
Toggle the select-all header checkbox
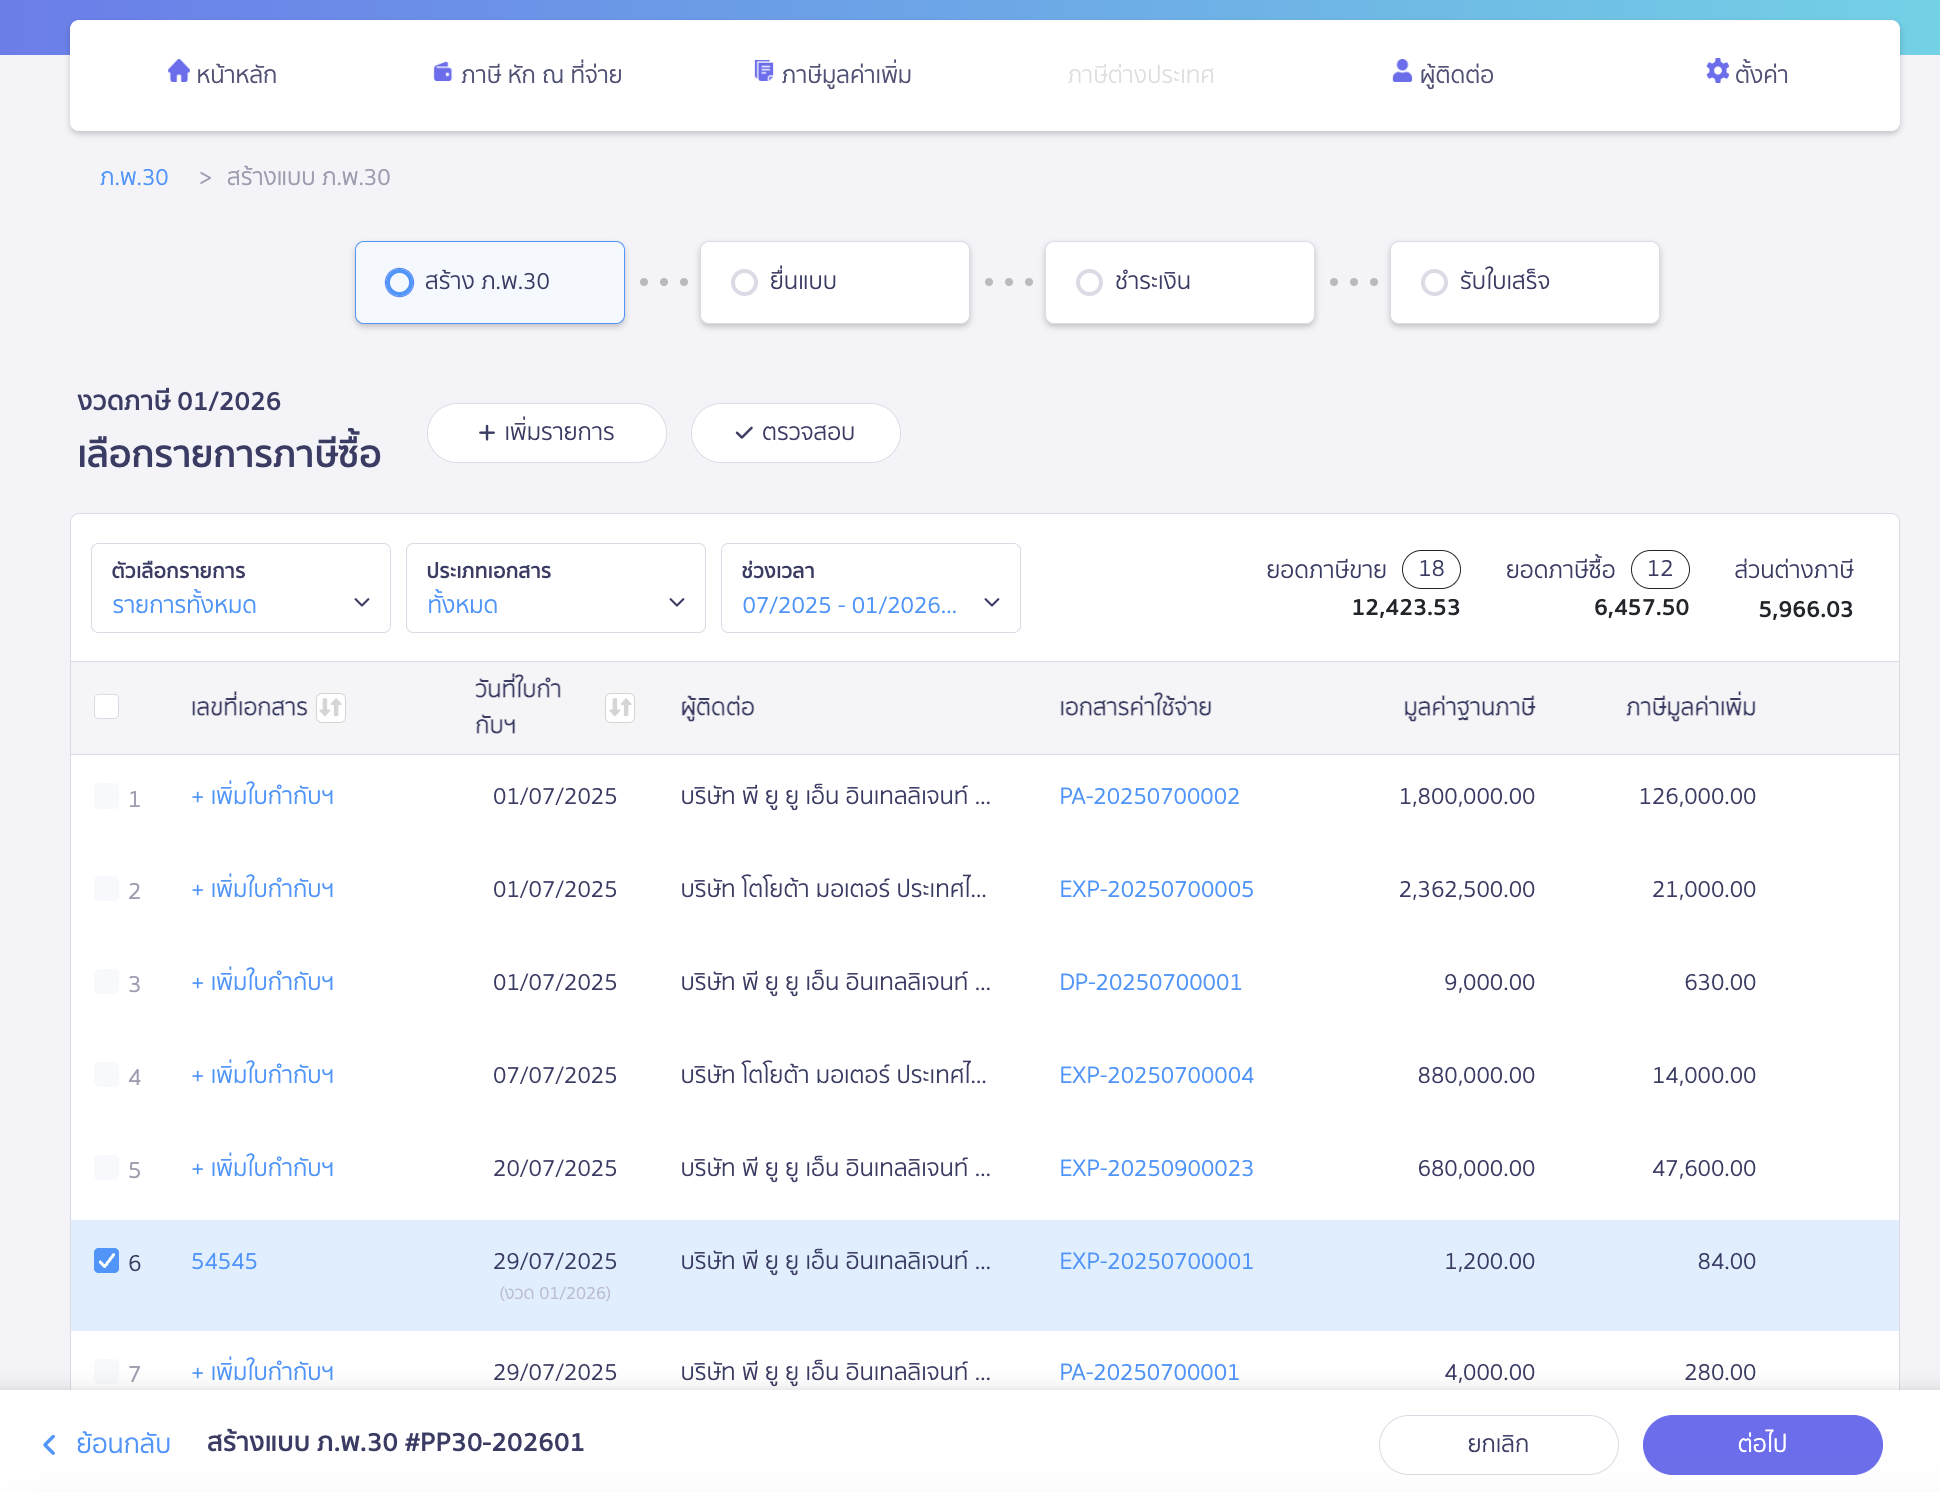coord(107,707)
